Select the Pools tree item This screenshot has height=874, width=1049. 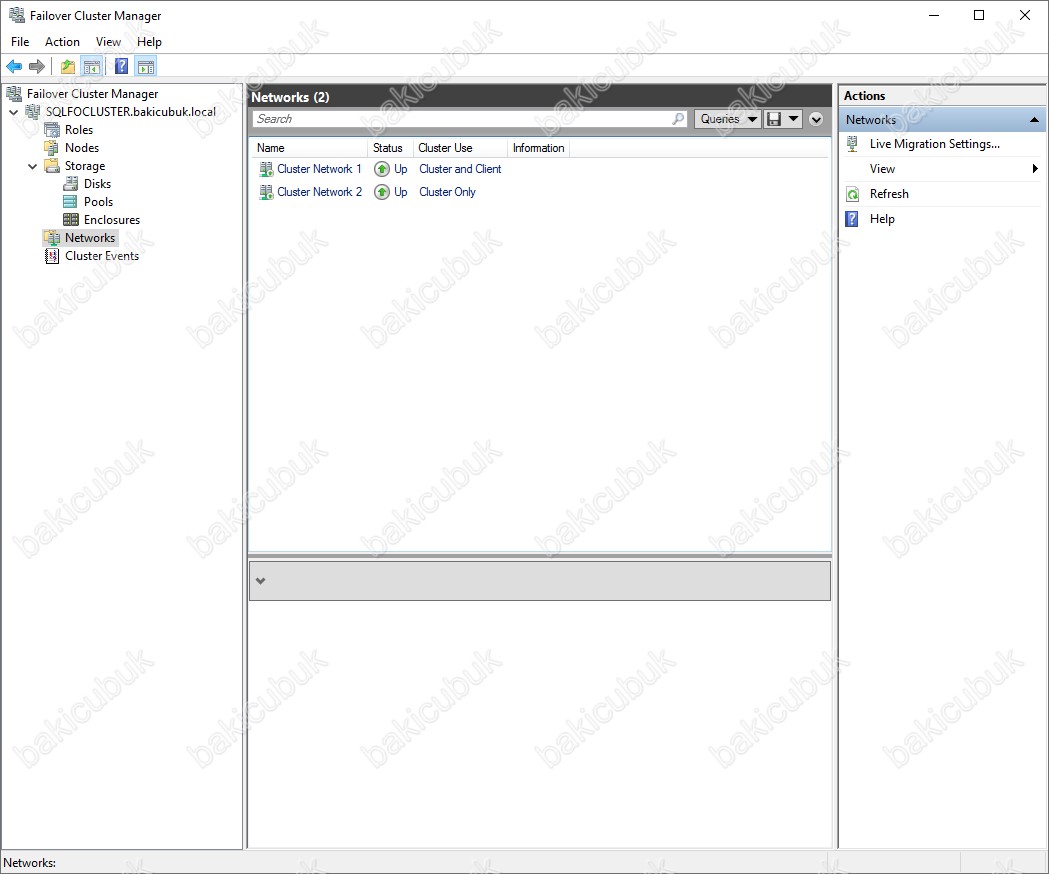tap(98, 201)
